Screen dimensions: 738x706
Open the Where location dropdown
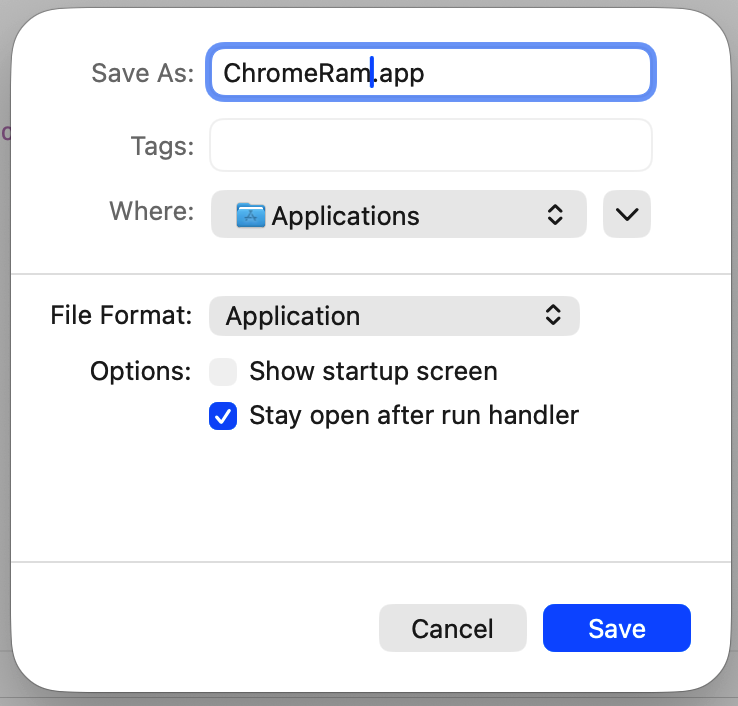tap(399, 215)
